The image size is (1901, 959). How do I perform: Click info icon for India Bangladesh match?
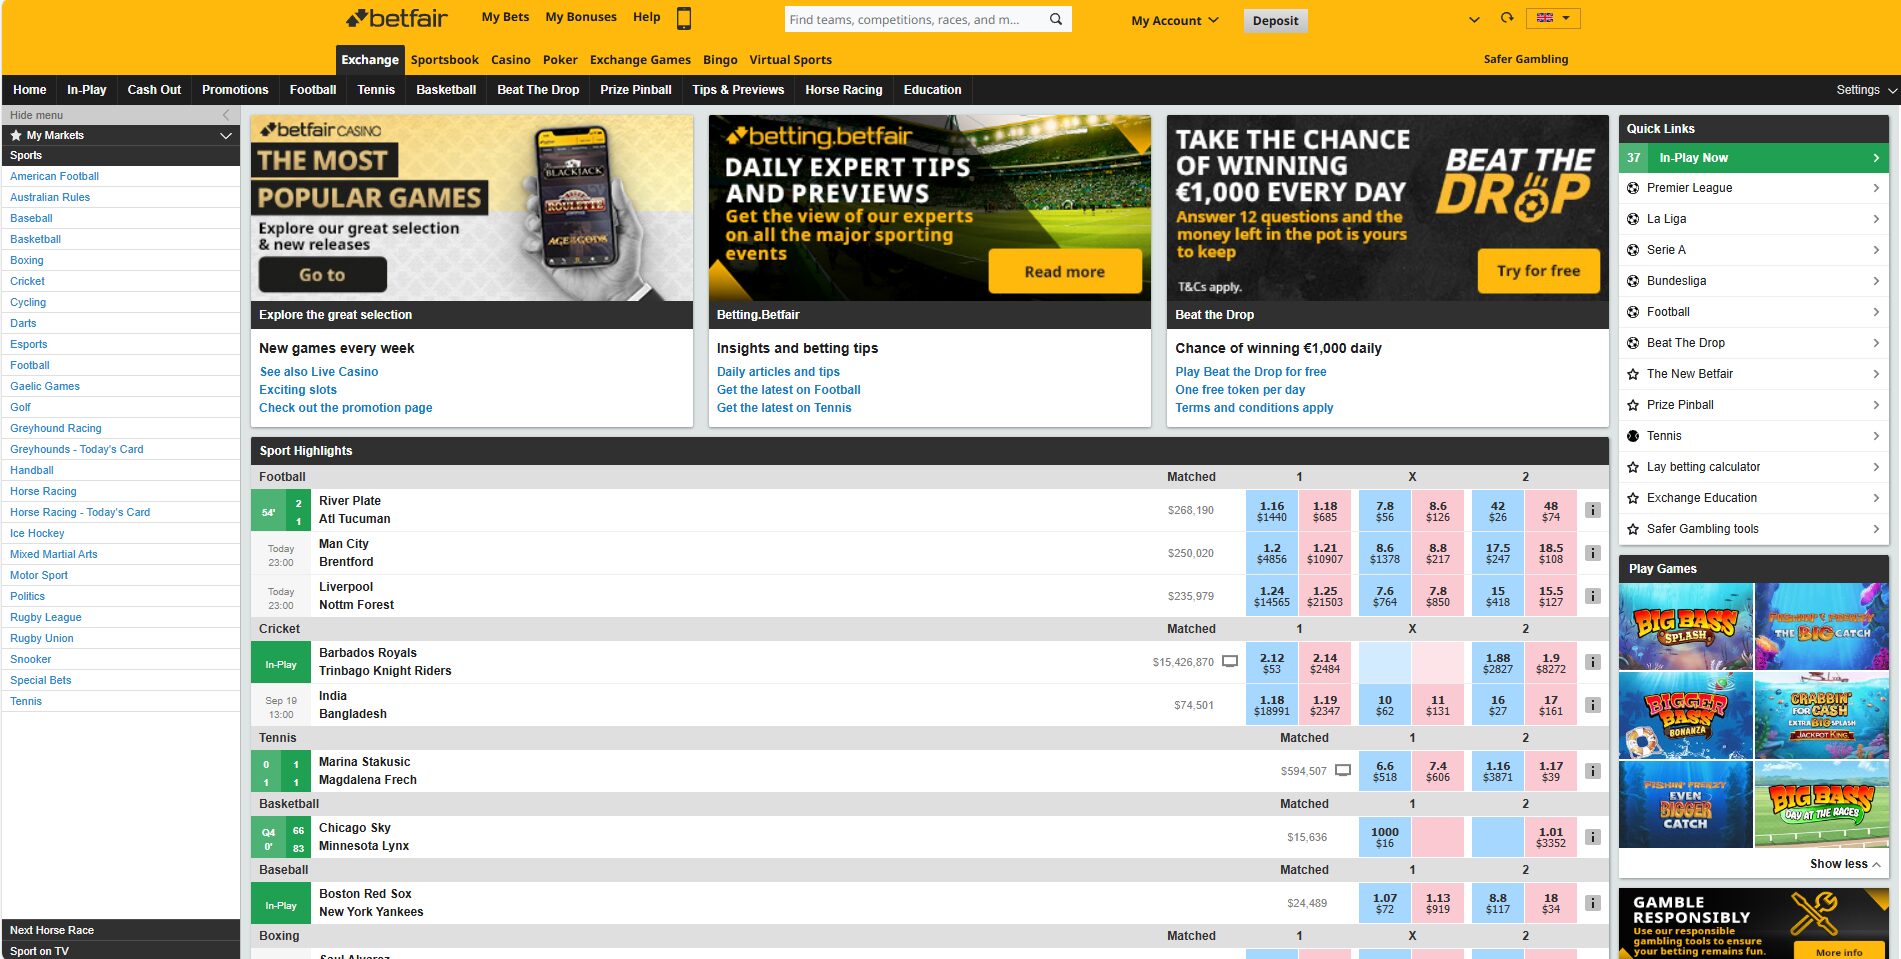[1593, 705]
